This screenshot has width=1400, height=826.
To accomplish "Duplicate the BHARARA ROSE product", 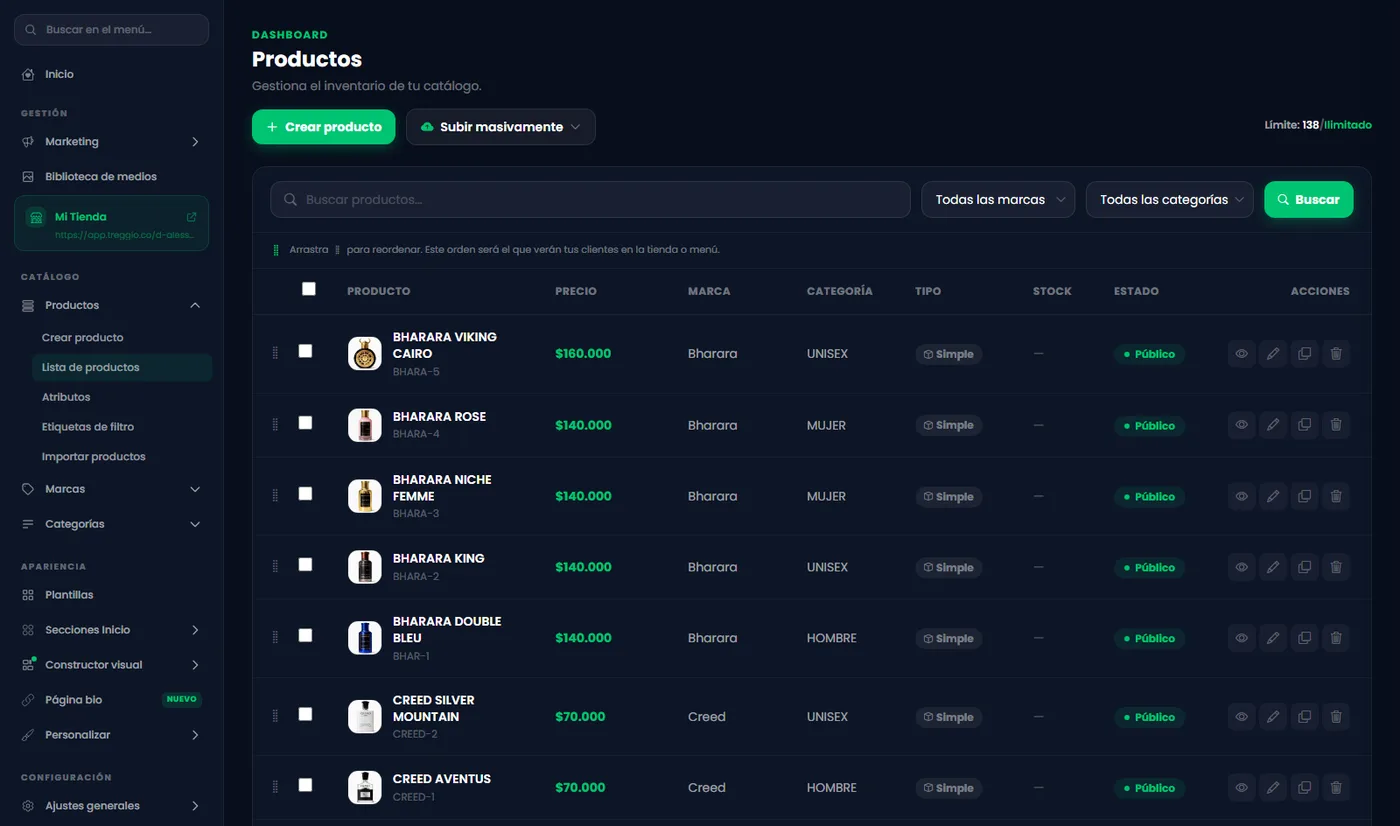I will pos(1304,425).
